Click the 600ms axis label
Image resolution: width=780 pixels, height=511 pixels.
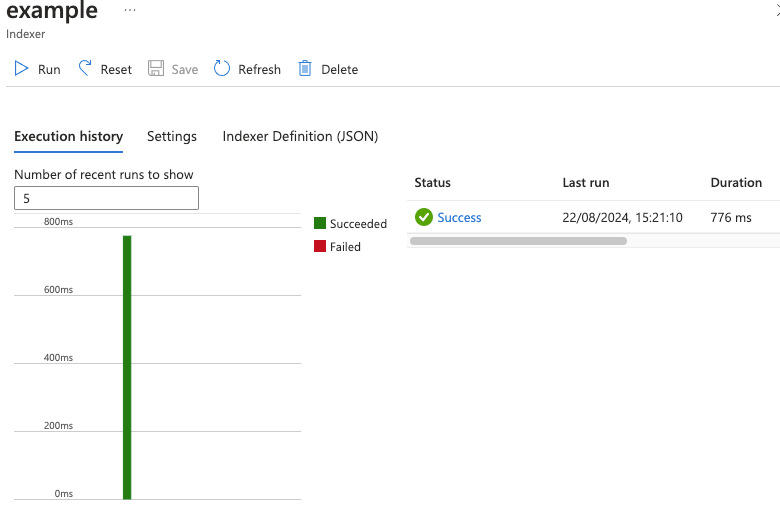click(x=58, y=290)
